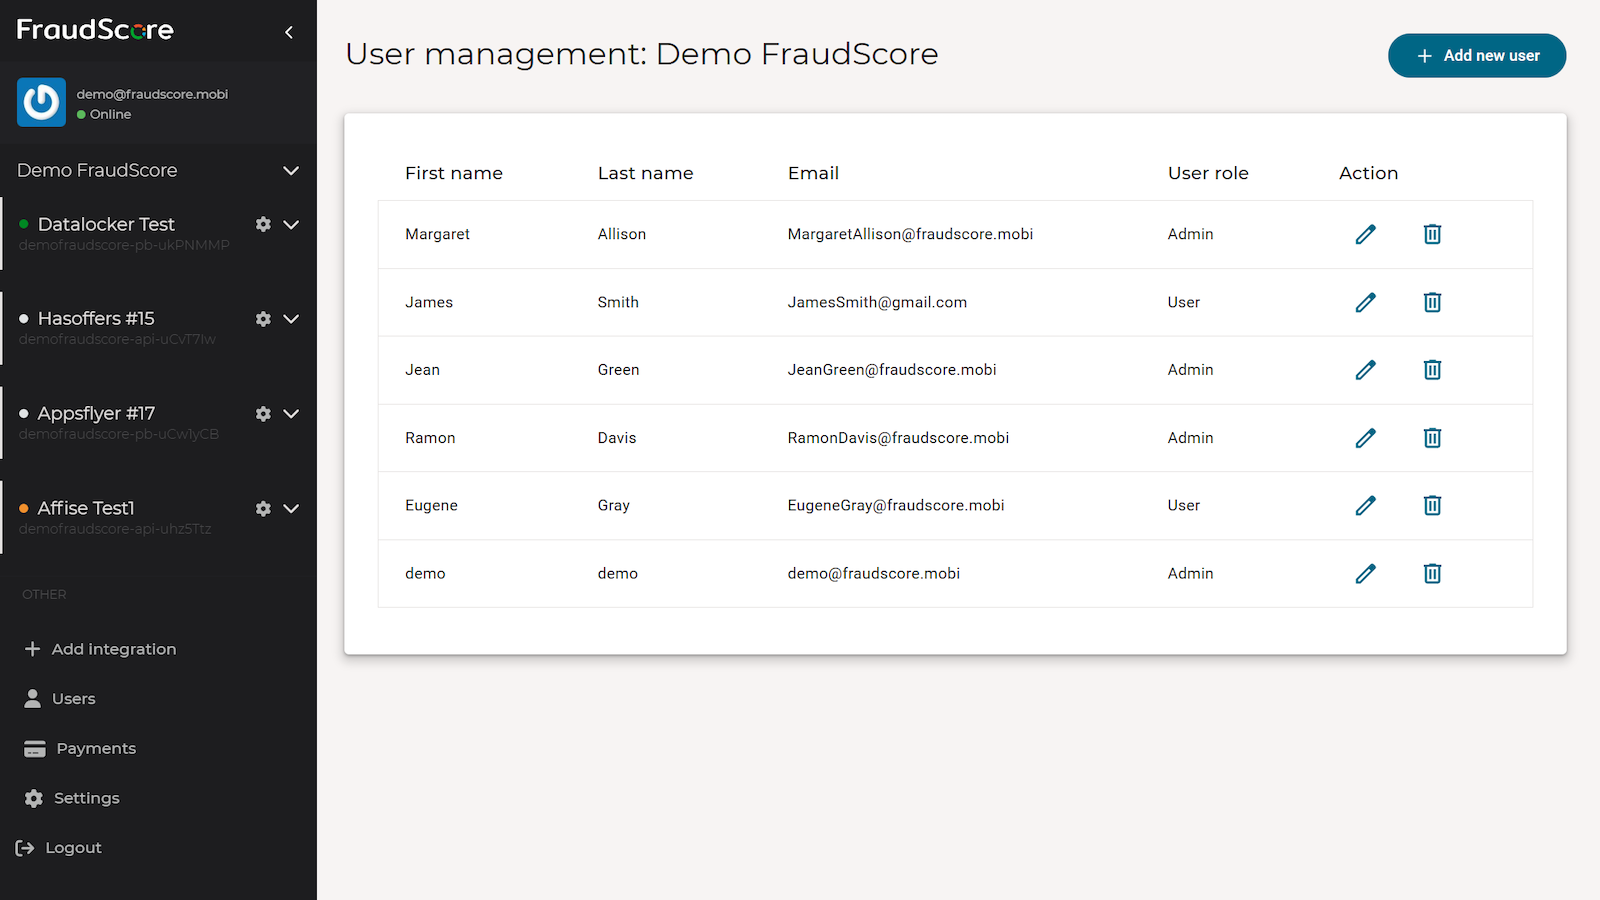This screenshot has height=900, width=1600.
Task: Click JeanGreen@fraudscore.mobi email cell
Action: click(x=892, y=370)
